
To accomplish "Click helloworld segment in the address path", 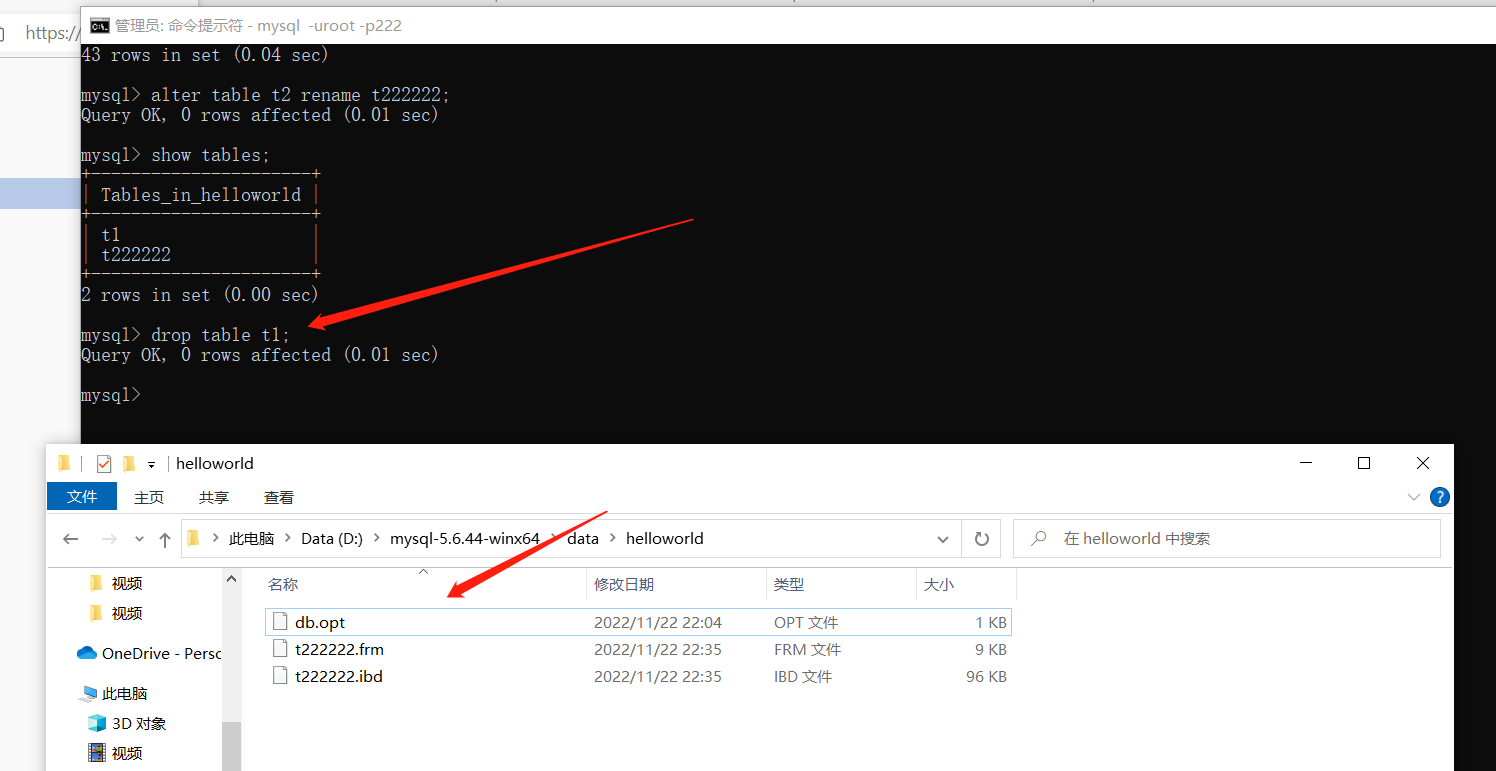I will point(665,538).
